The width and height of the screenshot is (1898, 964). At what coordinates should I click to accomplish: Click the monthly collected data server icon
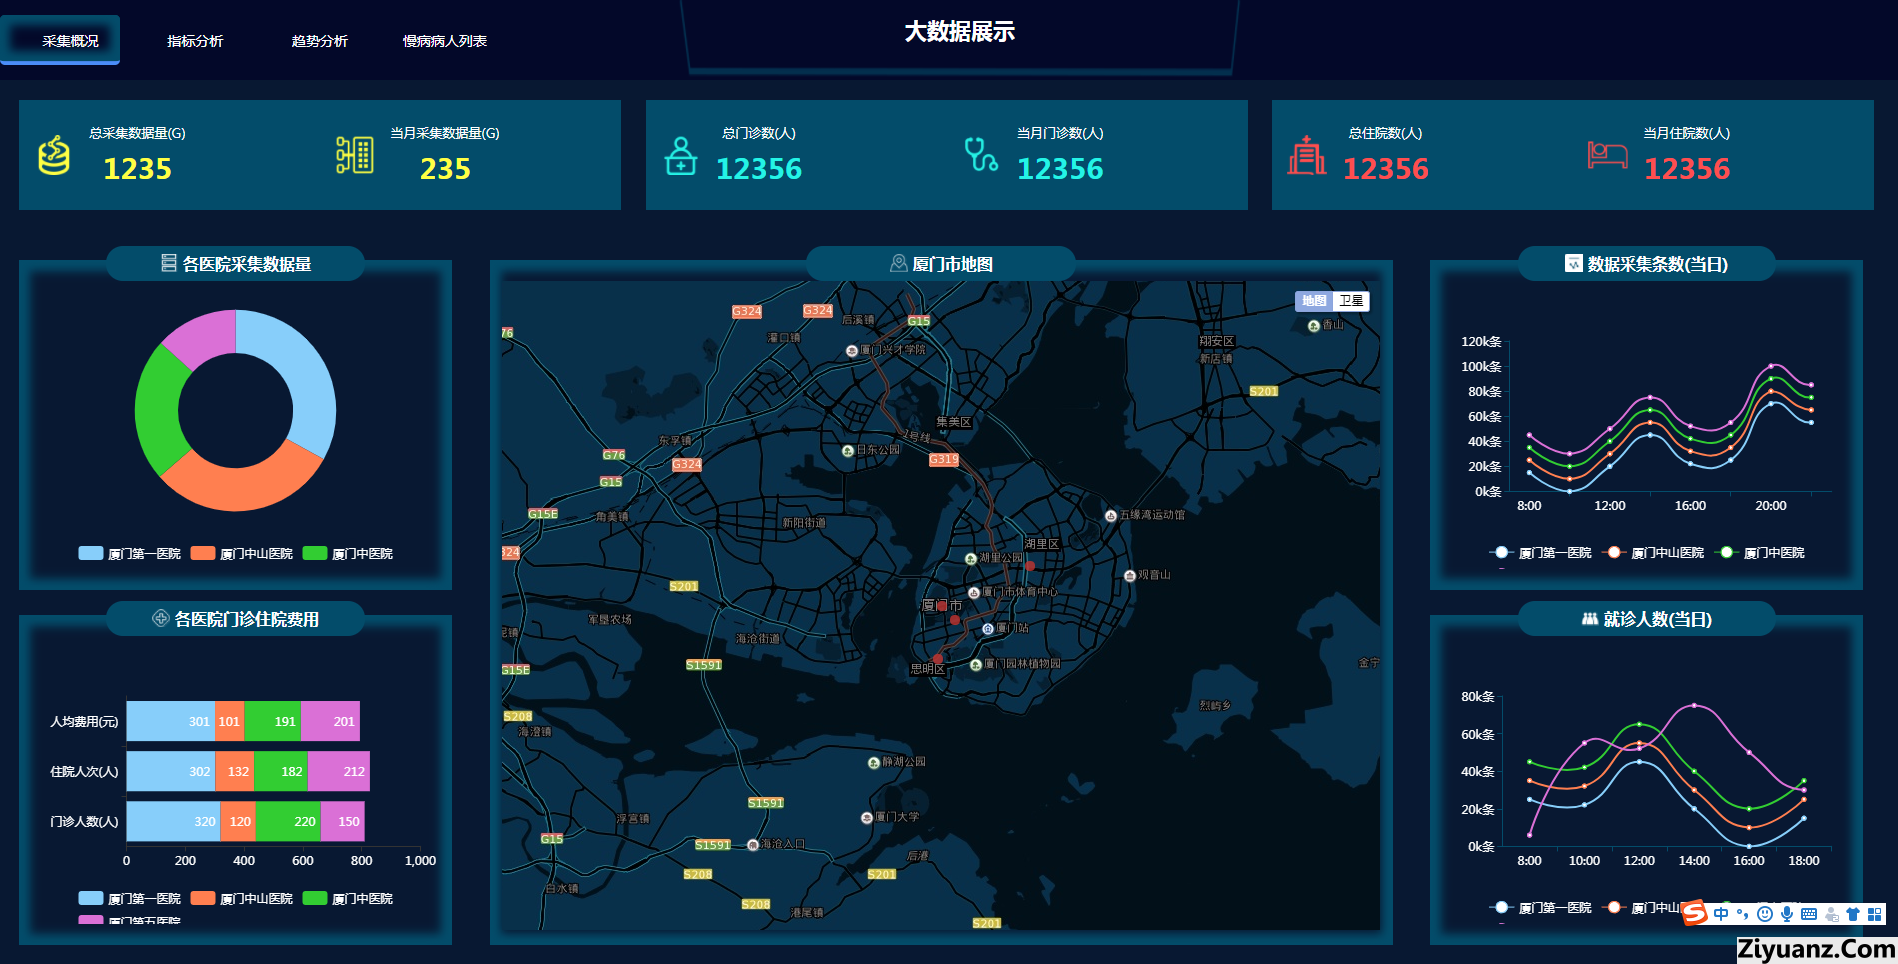(x=354, y=155)
